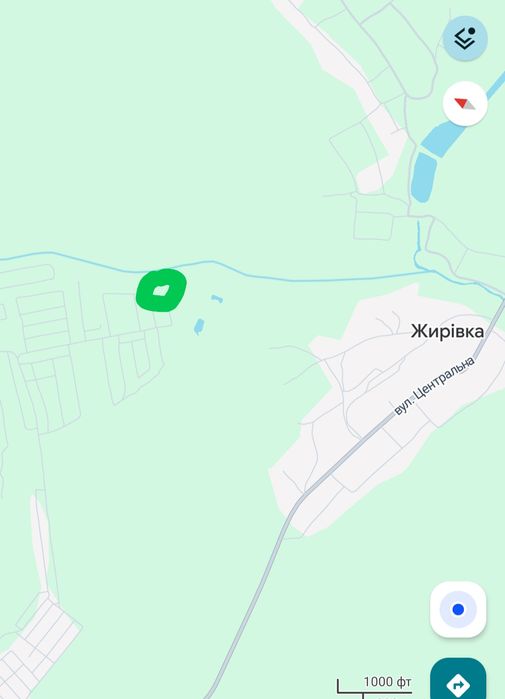
Task: Tap the stream channel below the lakes
Action: [x=418, y=243]
